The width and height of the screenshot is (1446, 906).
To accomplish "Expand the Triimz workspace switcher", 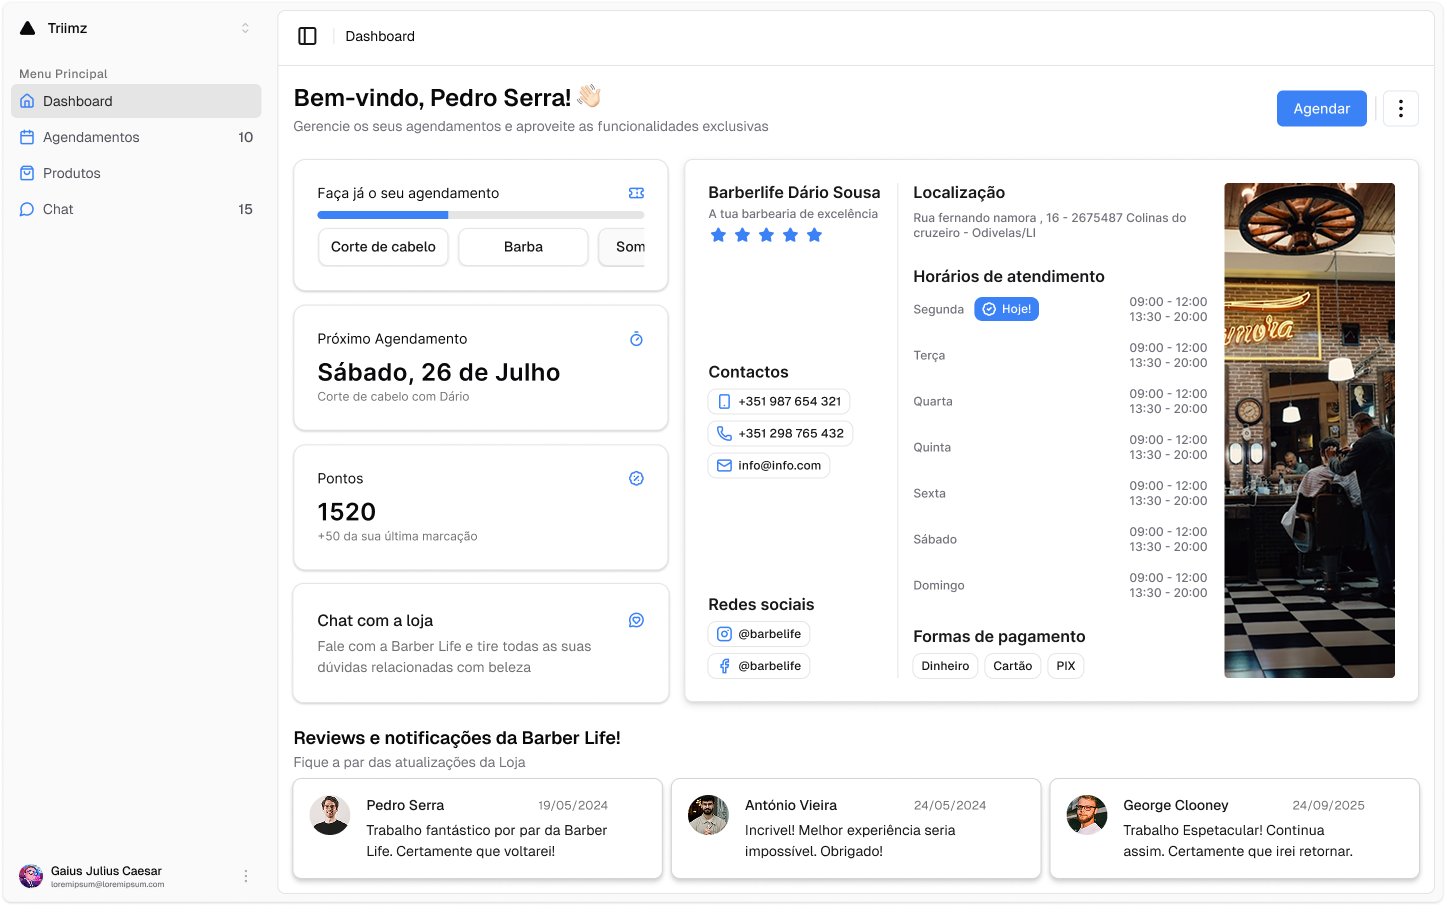I will pyautogui.click(x=245, y=29).
